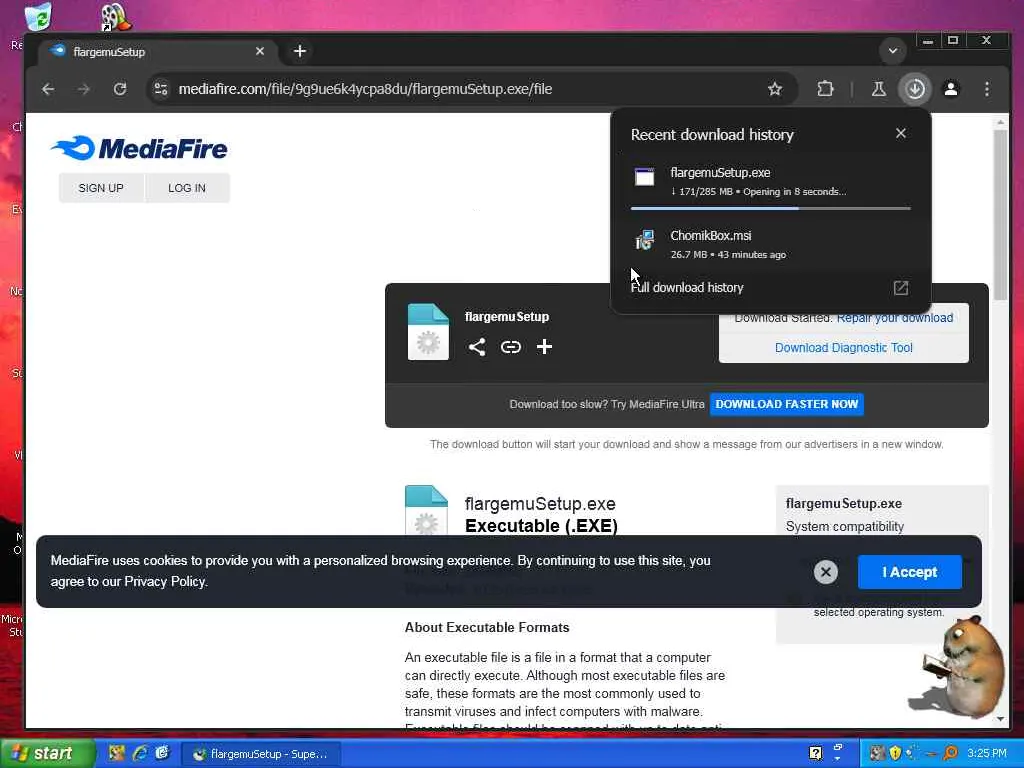Click the Repair your download link
Screen dimensions: 1024x768
[895, 318]
